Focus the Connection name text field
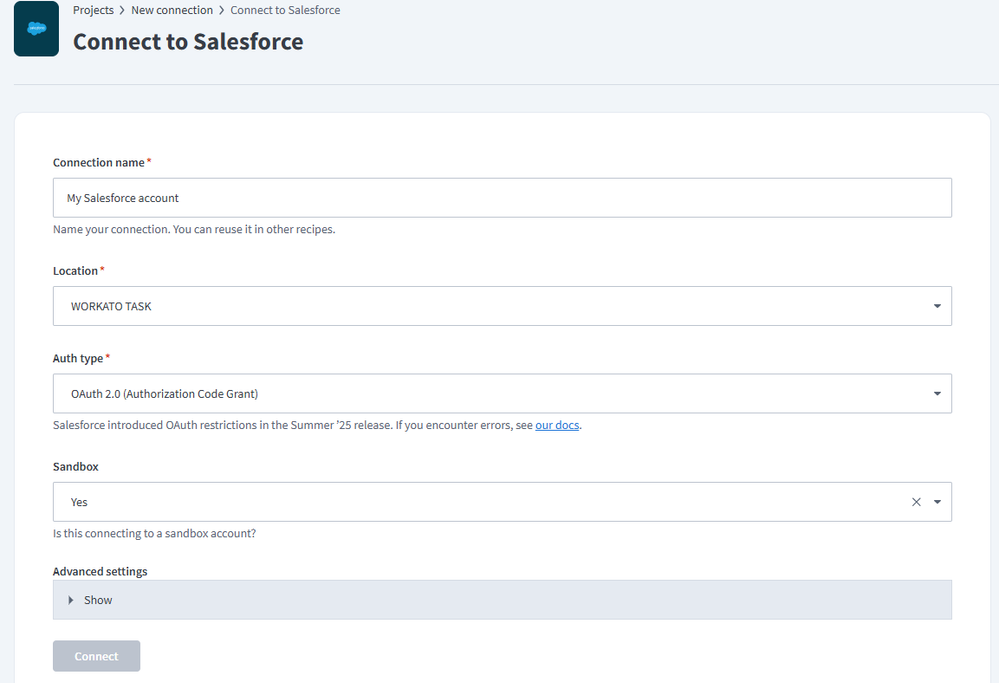The width and height of the screenshot is (999, 683). (x=501, y=198)
